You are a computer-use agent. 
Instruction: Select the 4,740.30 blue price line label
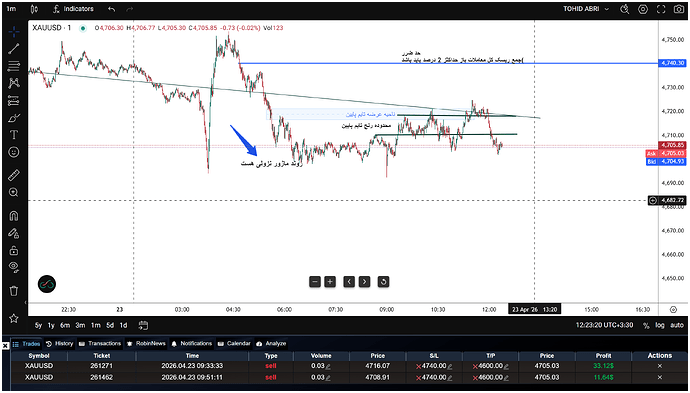pos(672,63)
